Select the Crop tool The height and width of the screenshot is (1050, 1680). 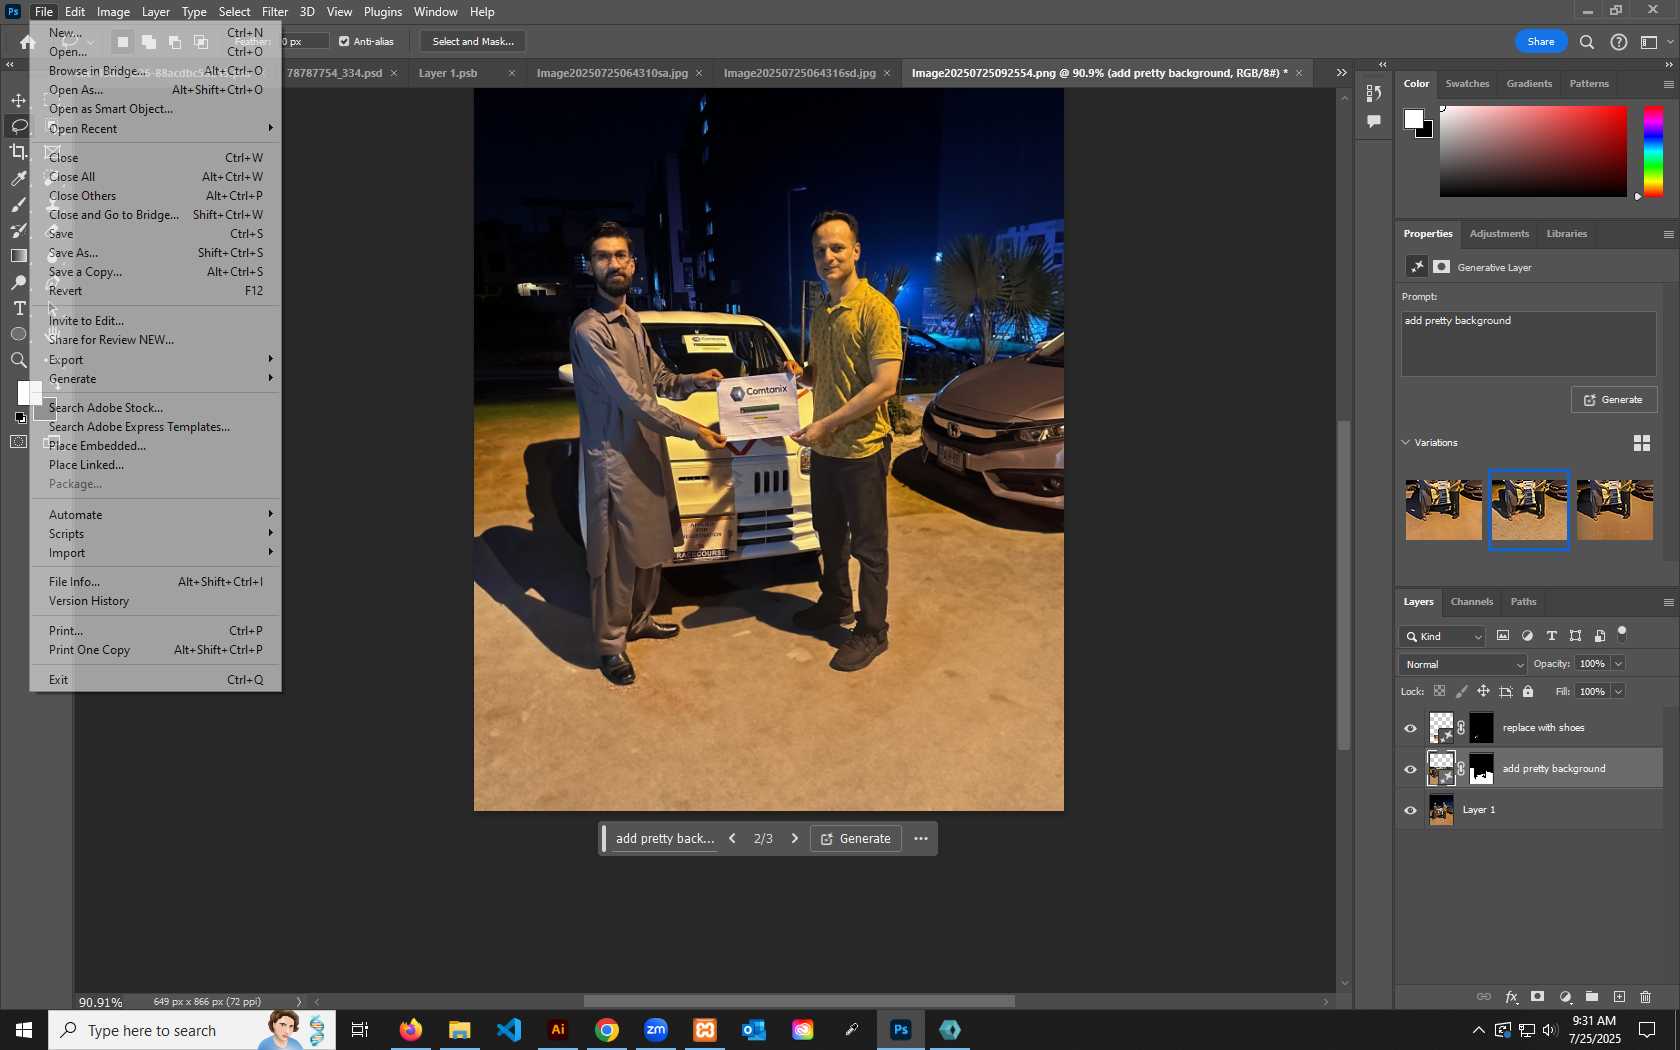[18, 152]
